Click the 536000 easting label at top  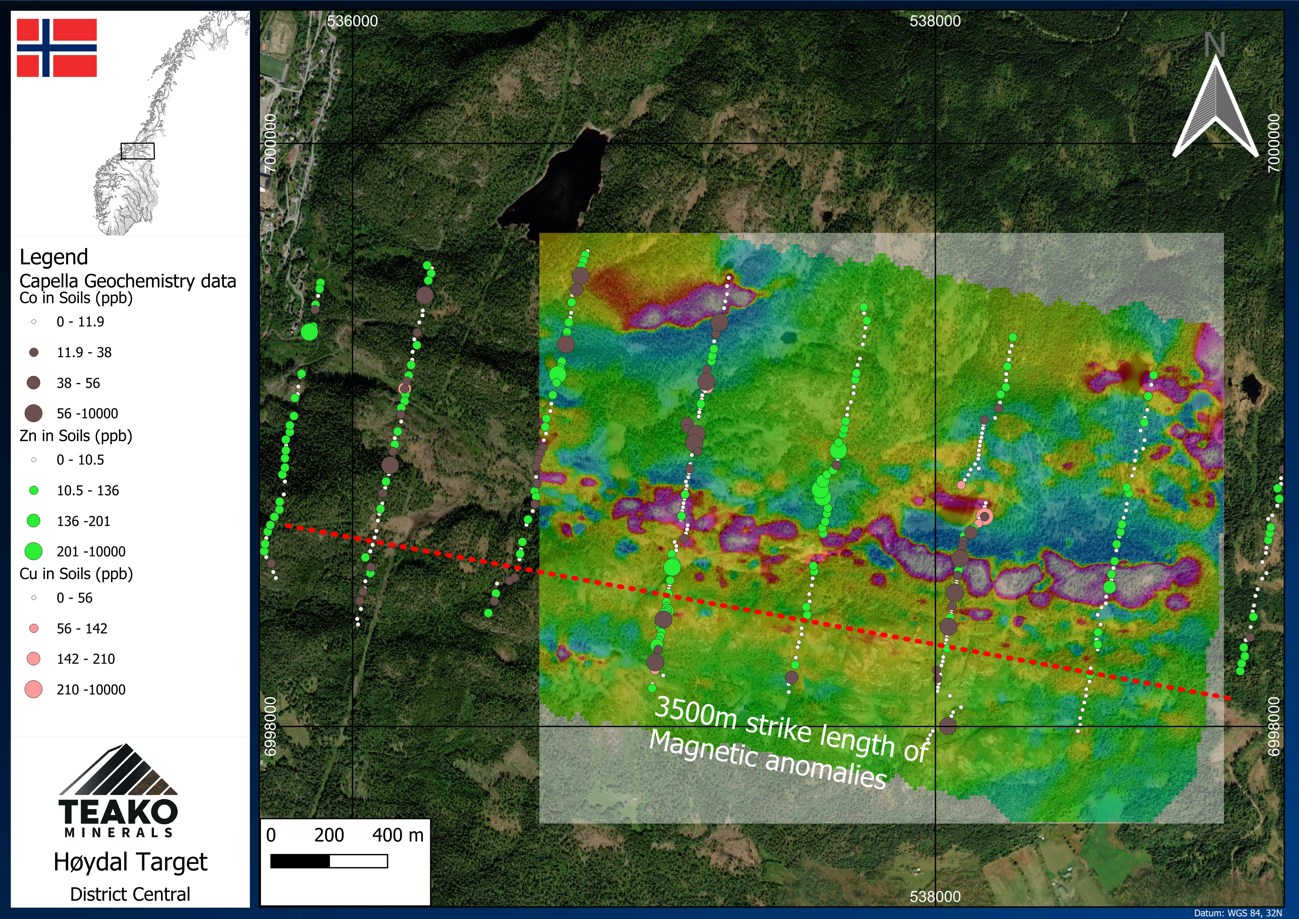pyautogui.click(x=357, y=21)
